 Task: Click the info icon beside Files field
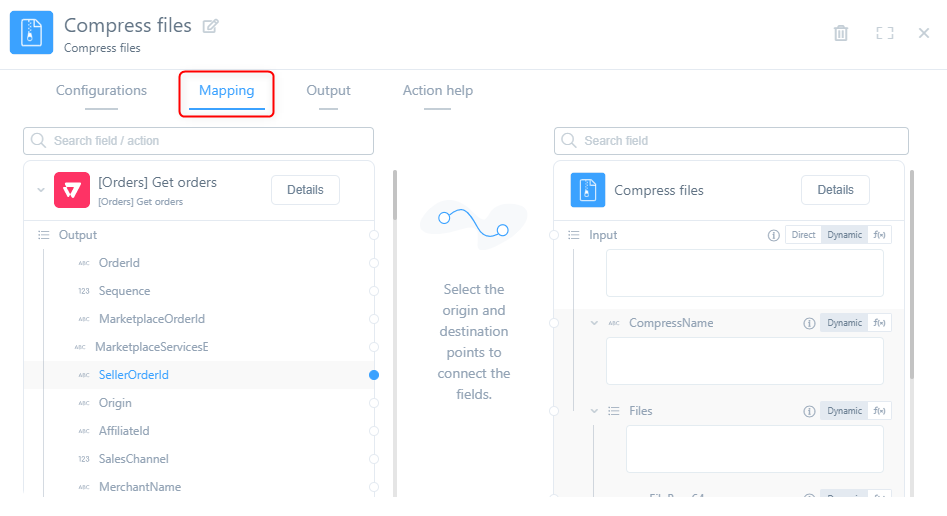pos(809,411)
